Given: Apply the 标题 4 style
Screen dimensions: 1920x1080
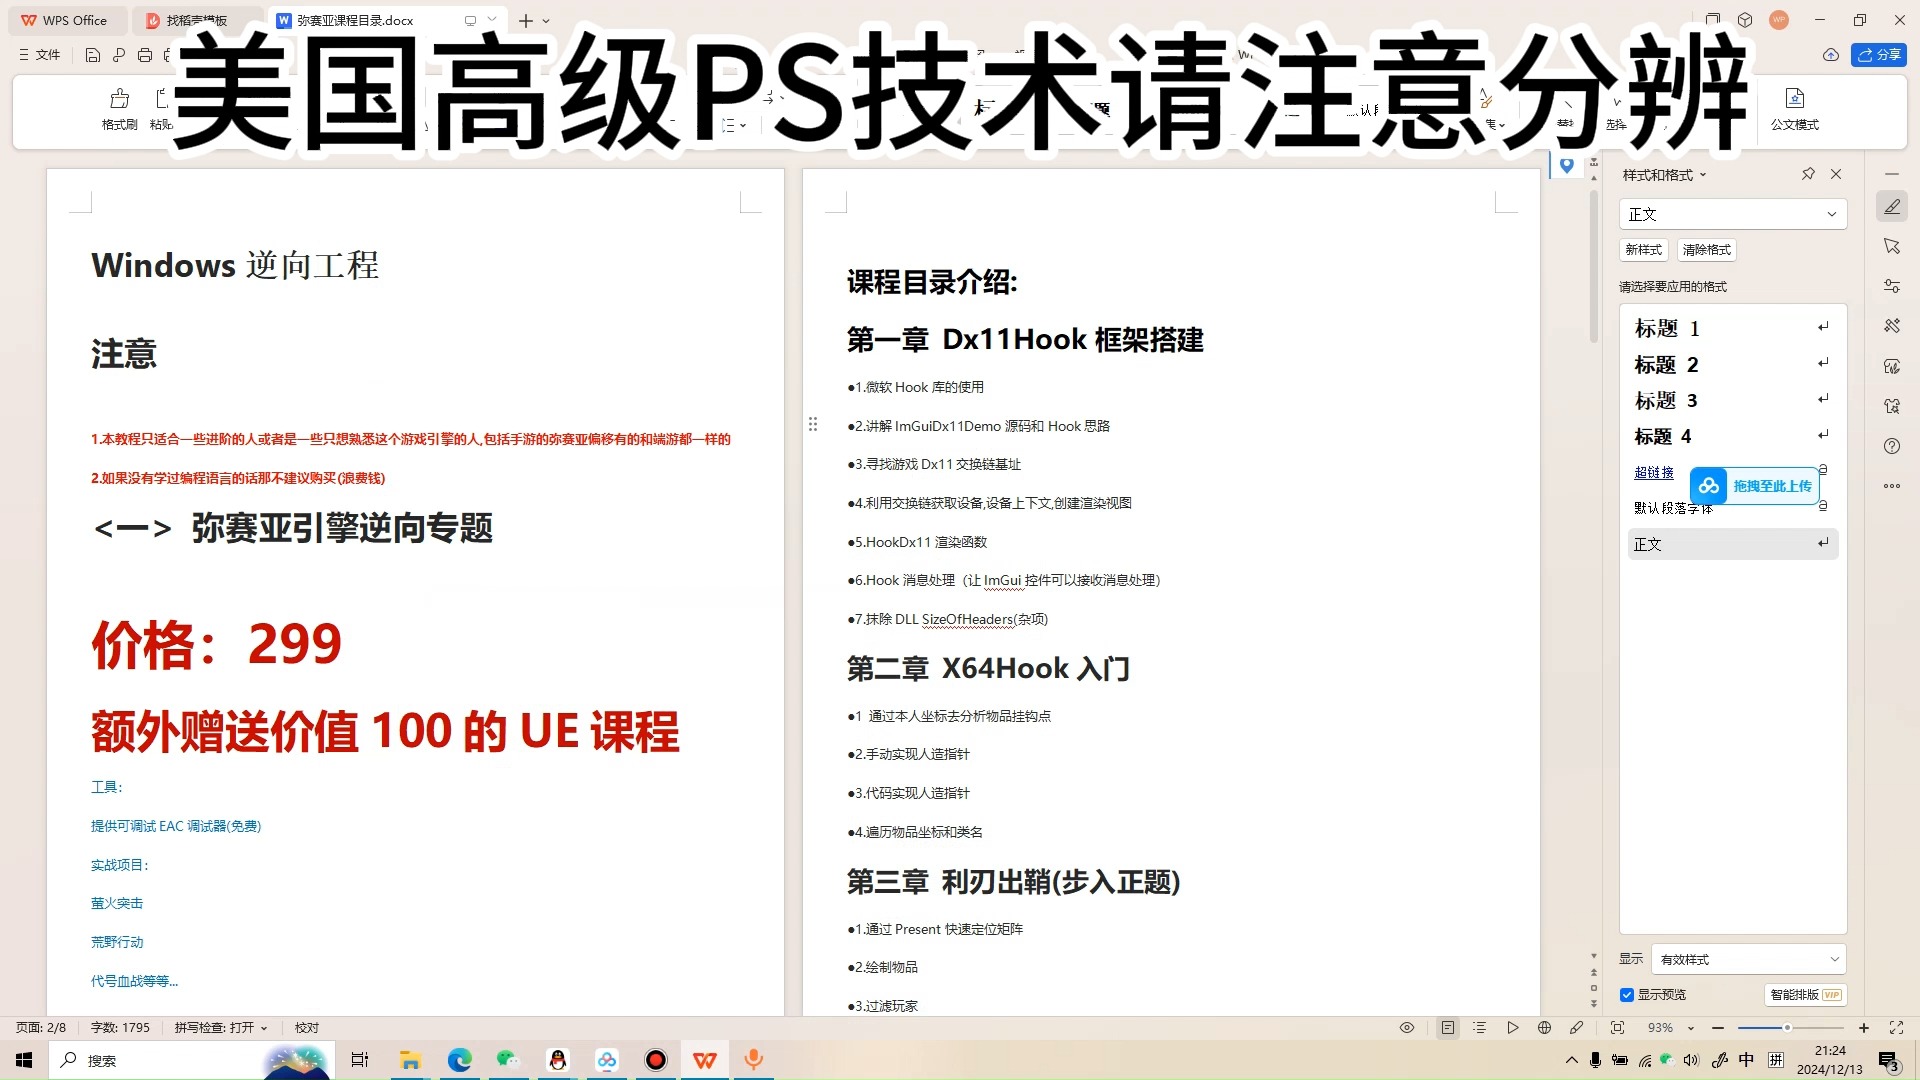Looking at the screenshot, I should coord(1733,436).
